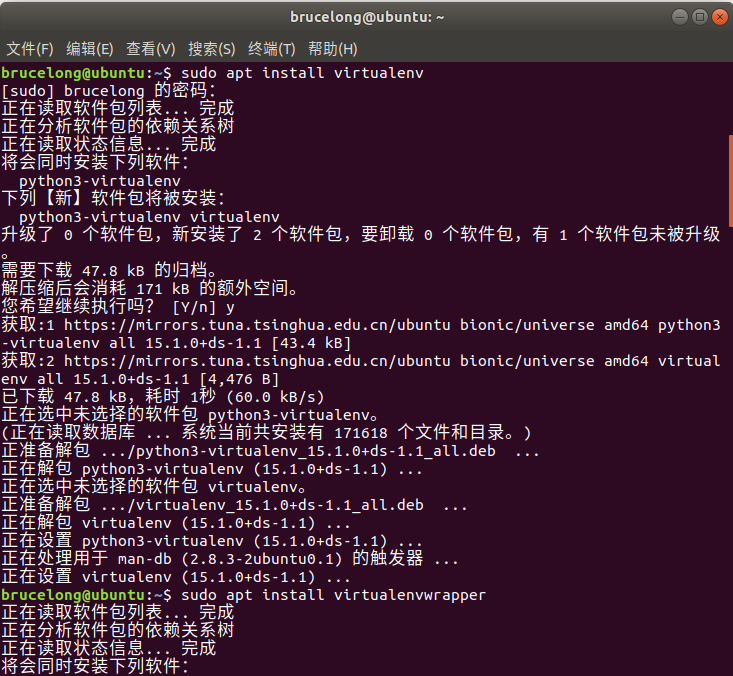Click '正在选中未选择的软件包 virtualenv。' line
Image resolution: width=733 pixels, height=676 pixels.
pyautogui.click(x=154, y=487)
